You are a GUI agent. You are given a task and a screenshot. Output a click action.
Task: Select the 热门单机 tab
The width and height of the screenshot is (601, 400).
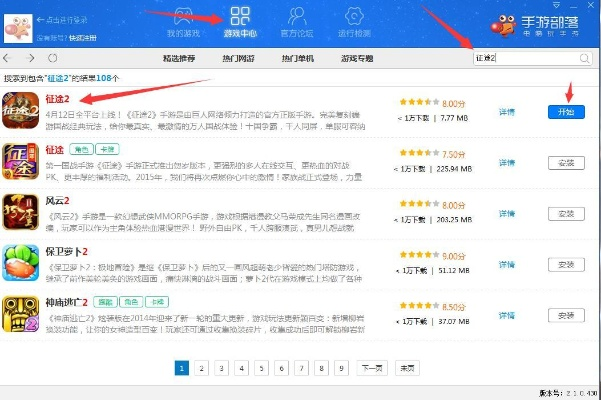coord(298,59)
